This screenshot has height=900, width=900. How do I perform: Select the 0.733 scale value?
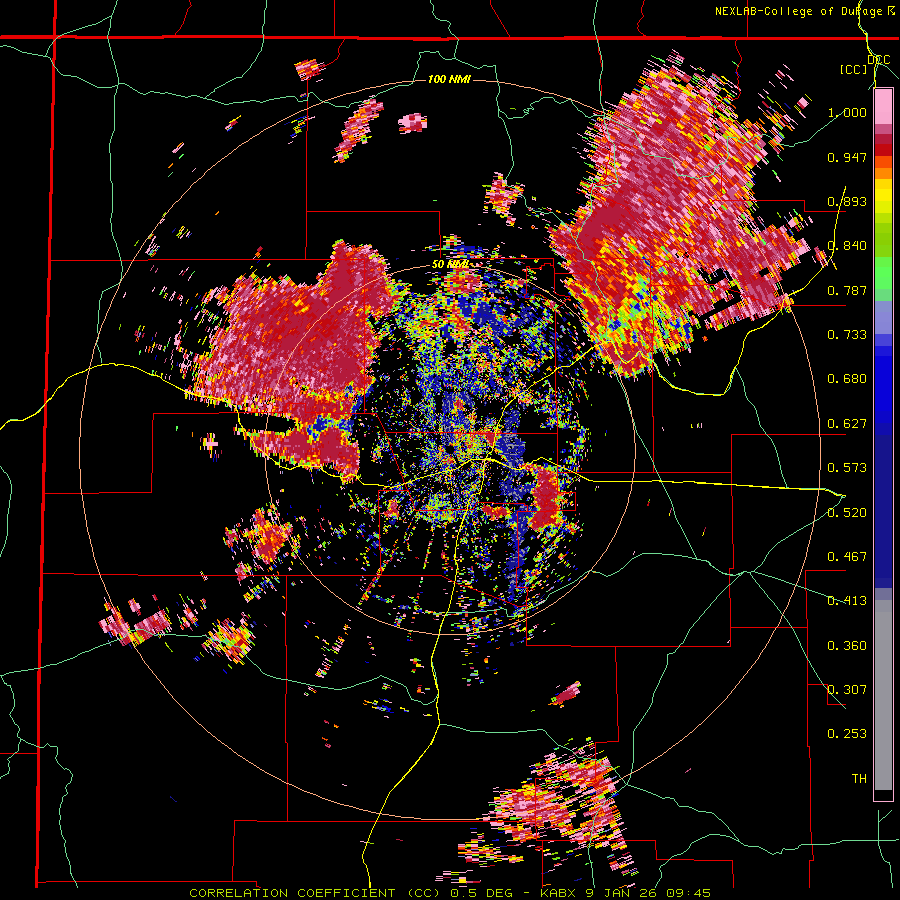[x=847, y=335]
